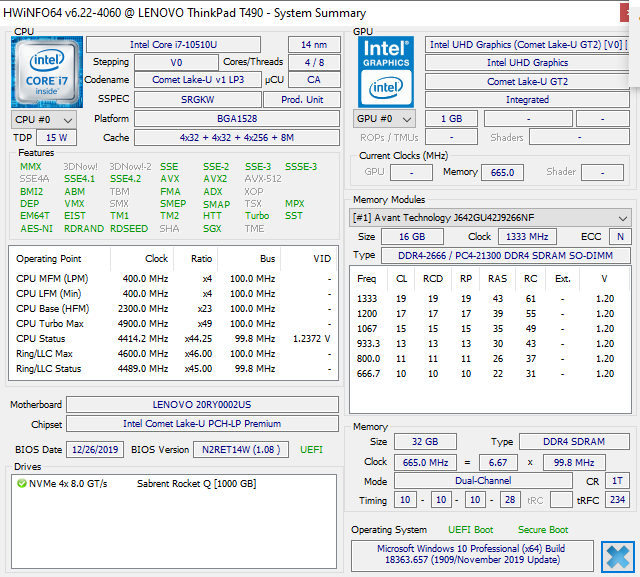Click the module Clock value 1333 MHz
Image resolution: width=640 pixels, height=577 pixels.
pyautogui.click(x=527, y=237)
